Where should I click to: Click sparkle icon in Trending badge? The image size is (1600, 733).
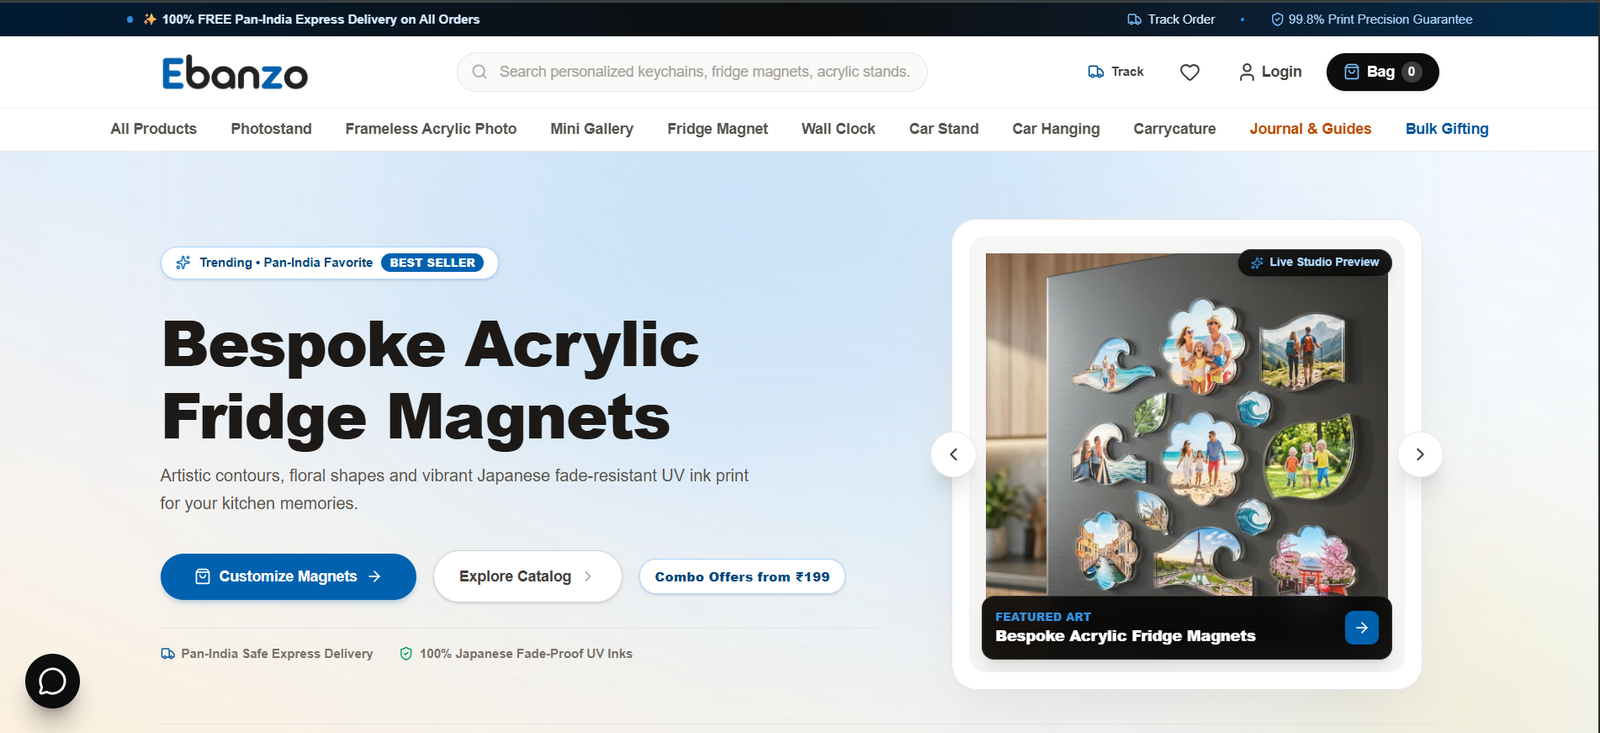[x=183, y=263]
